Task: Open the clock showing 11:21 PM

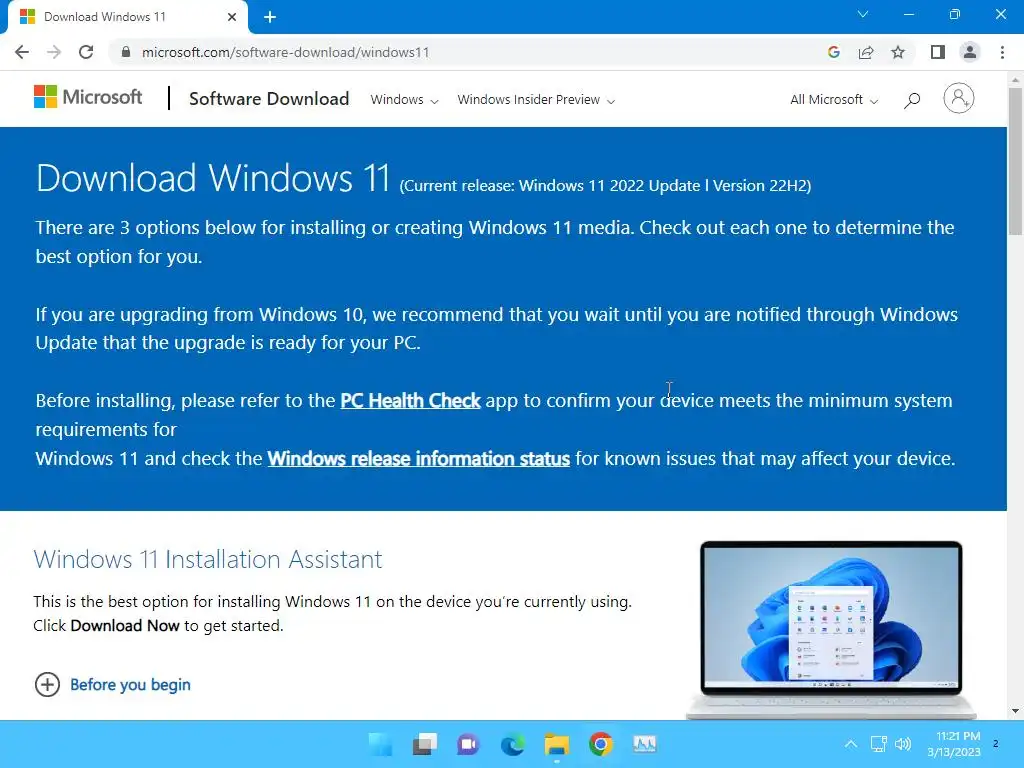Action: (954, 744)
